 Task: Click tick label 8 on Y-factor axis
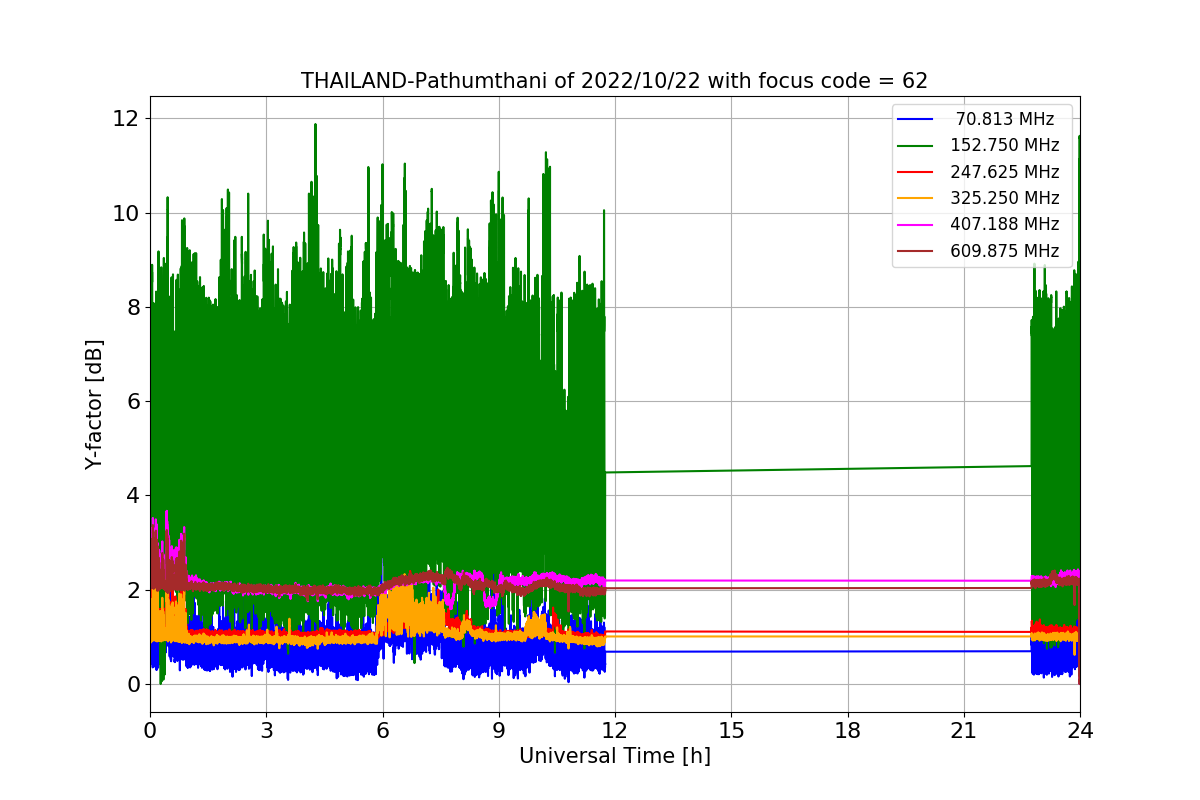[x=133, y=307]
